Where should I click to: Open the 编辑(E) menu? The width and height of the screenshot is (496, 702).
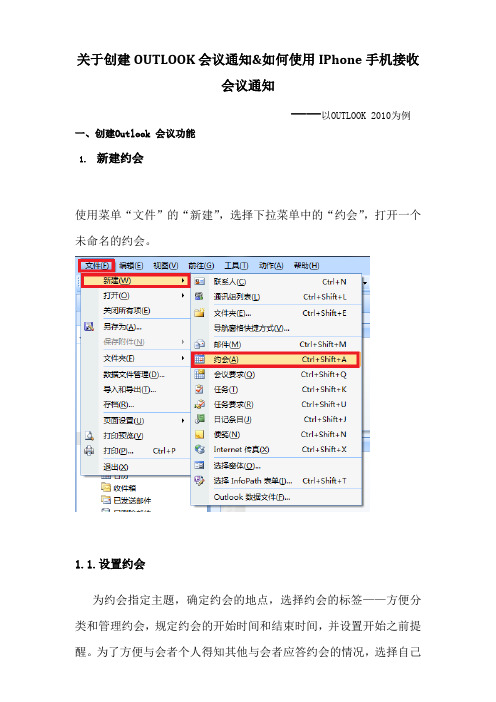131,265
